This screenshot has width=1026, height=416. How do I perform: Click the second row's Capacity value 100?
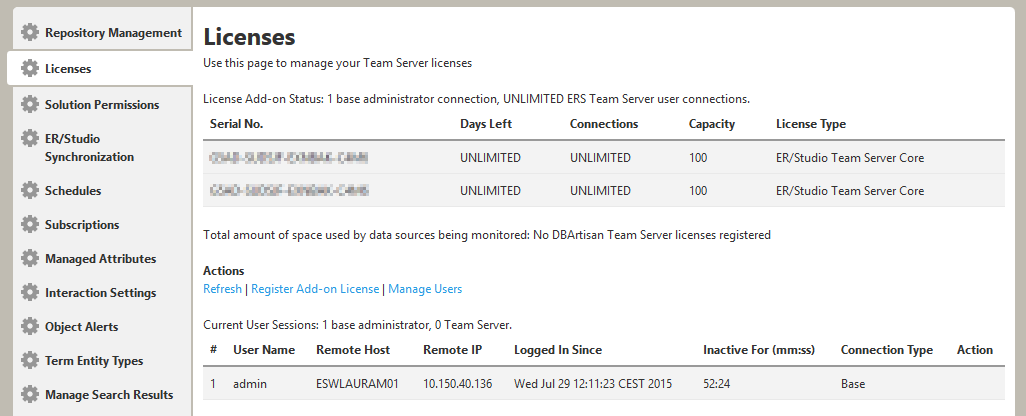[698, 191]
